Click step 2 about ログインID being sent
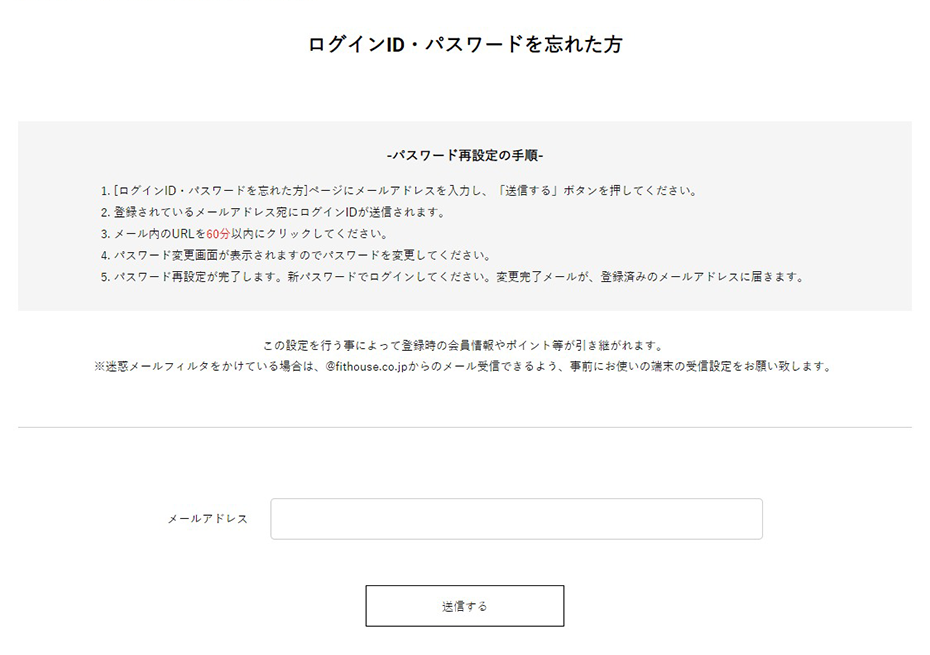Image resolution: width=930 pixels, height=655 pixels. [x=279, y=212]
